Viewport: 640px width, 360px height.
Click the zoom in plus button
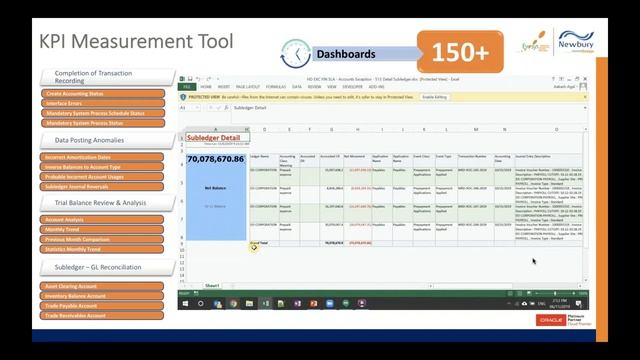(x=573, y=293)
